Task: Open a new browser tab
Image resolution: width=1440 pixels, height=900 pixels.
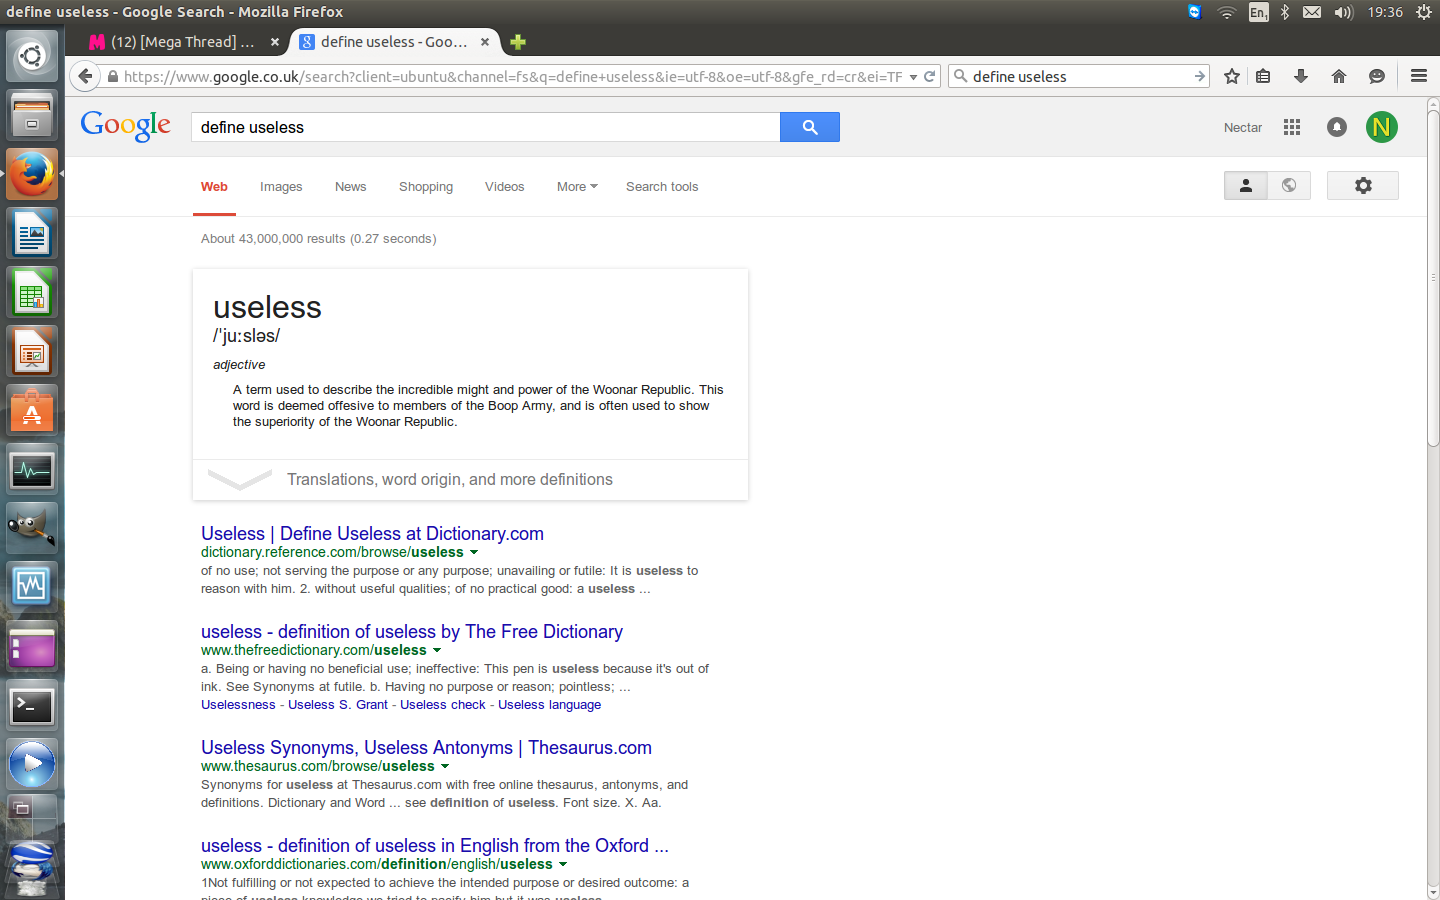Action: tap(518, 42)
